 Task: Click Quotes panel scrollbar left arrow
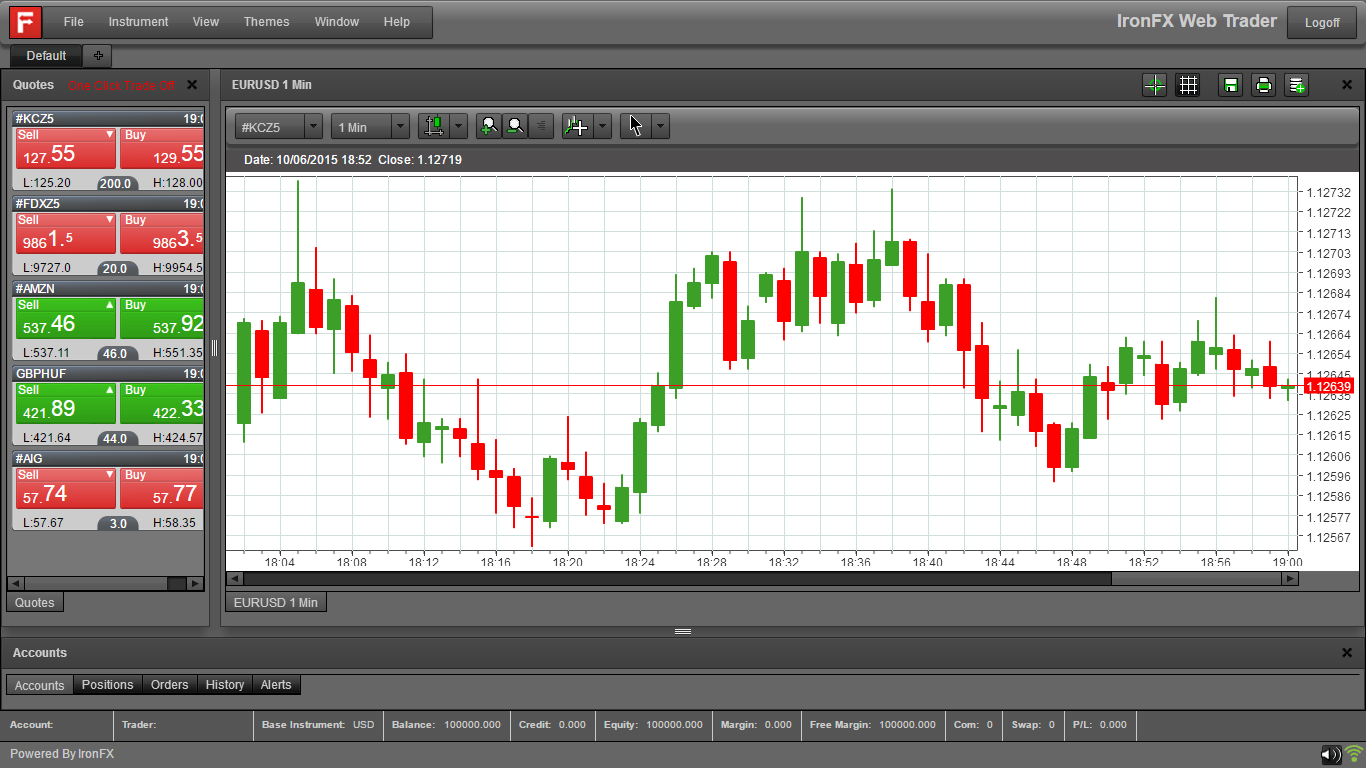[15, 583]
